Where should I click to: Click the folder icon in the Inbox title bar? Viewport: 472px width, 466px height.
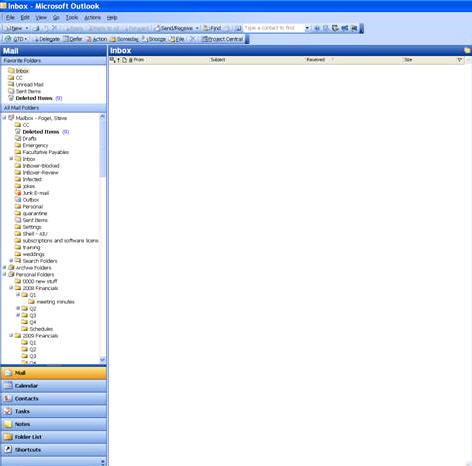467,51
